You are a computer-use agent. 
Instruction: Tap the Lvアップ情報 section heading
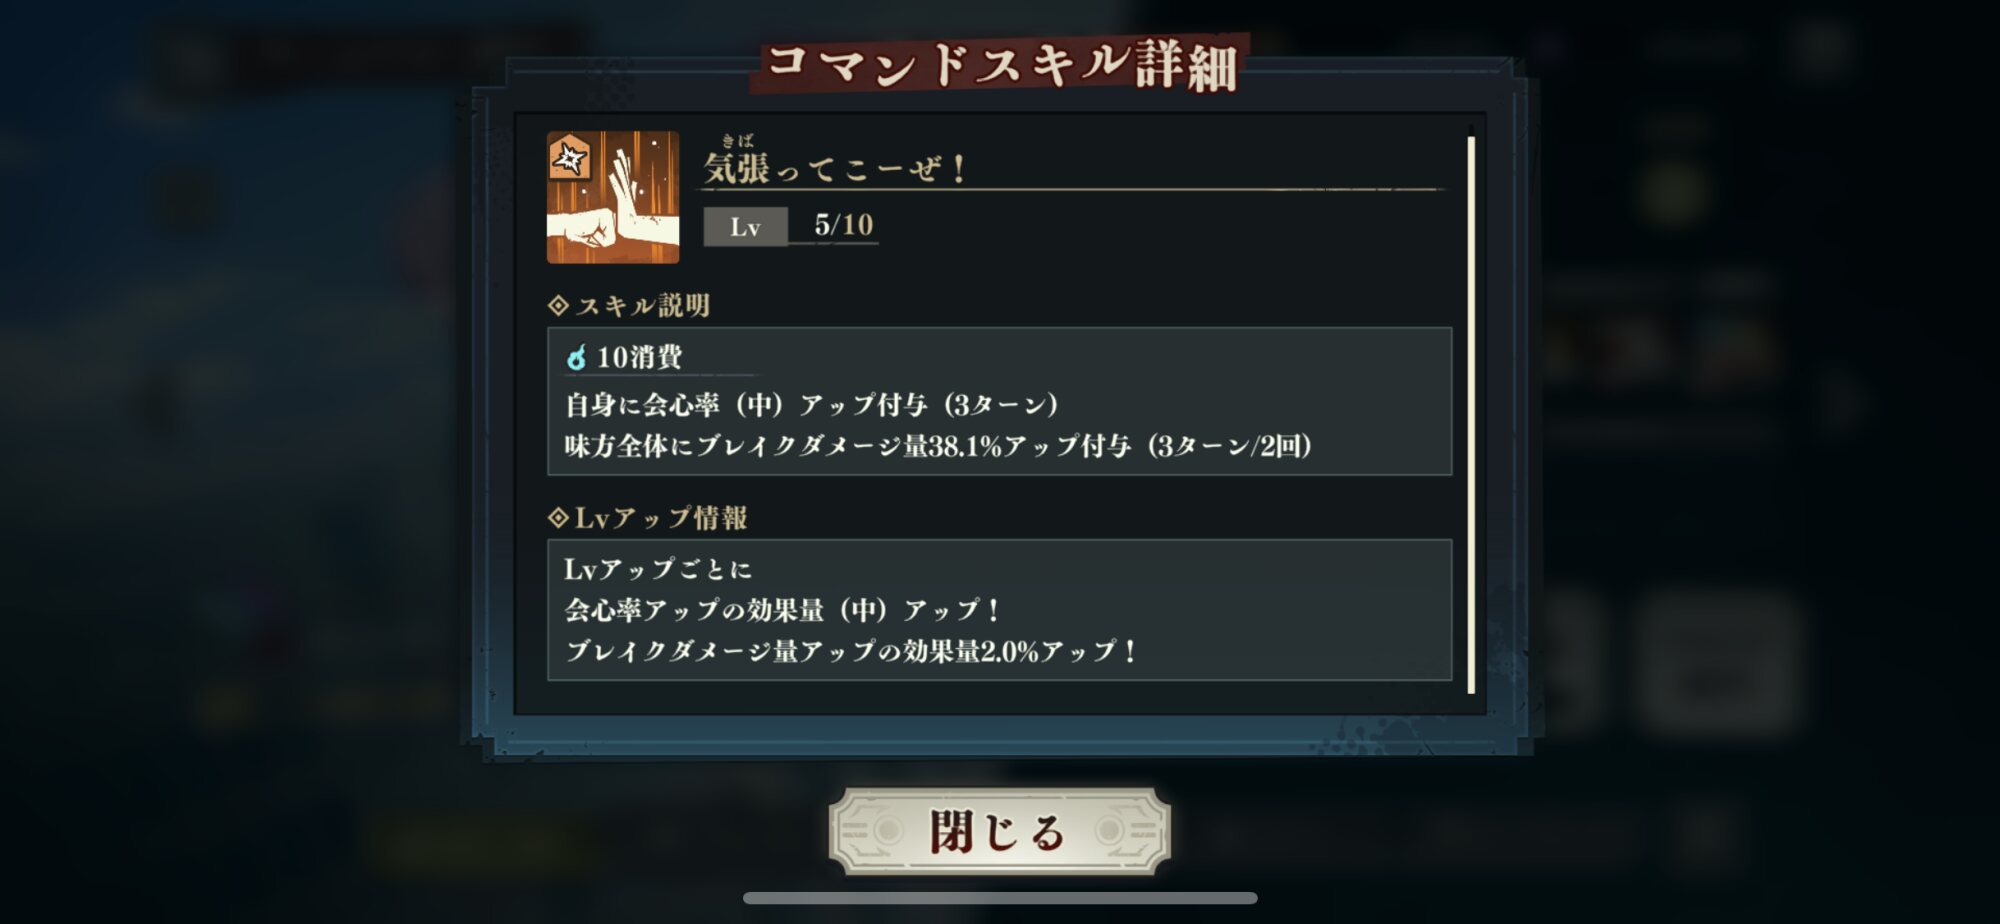(x=660, y=517)
